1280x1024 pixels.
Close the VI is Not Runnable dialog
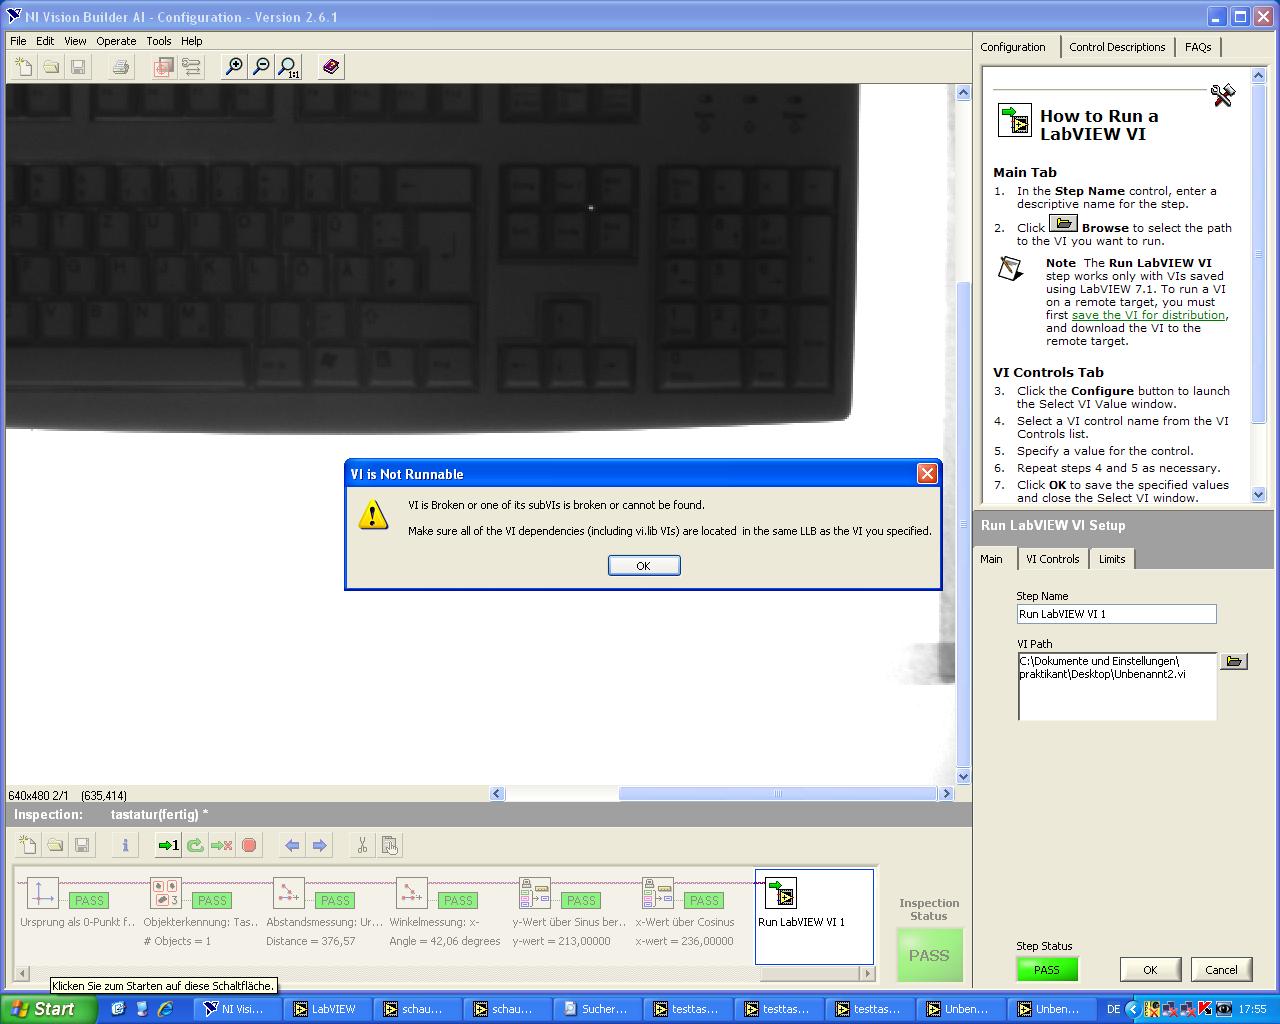point(927,474)
